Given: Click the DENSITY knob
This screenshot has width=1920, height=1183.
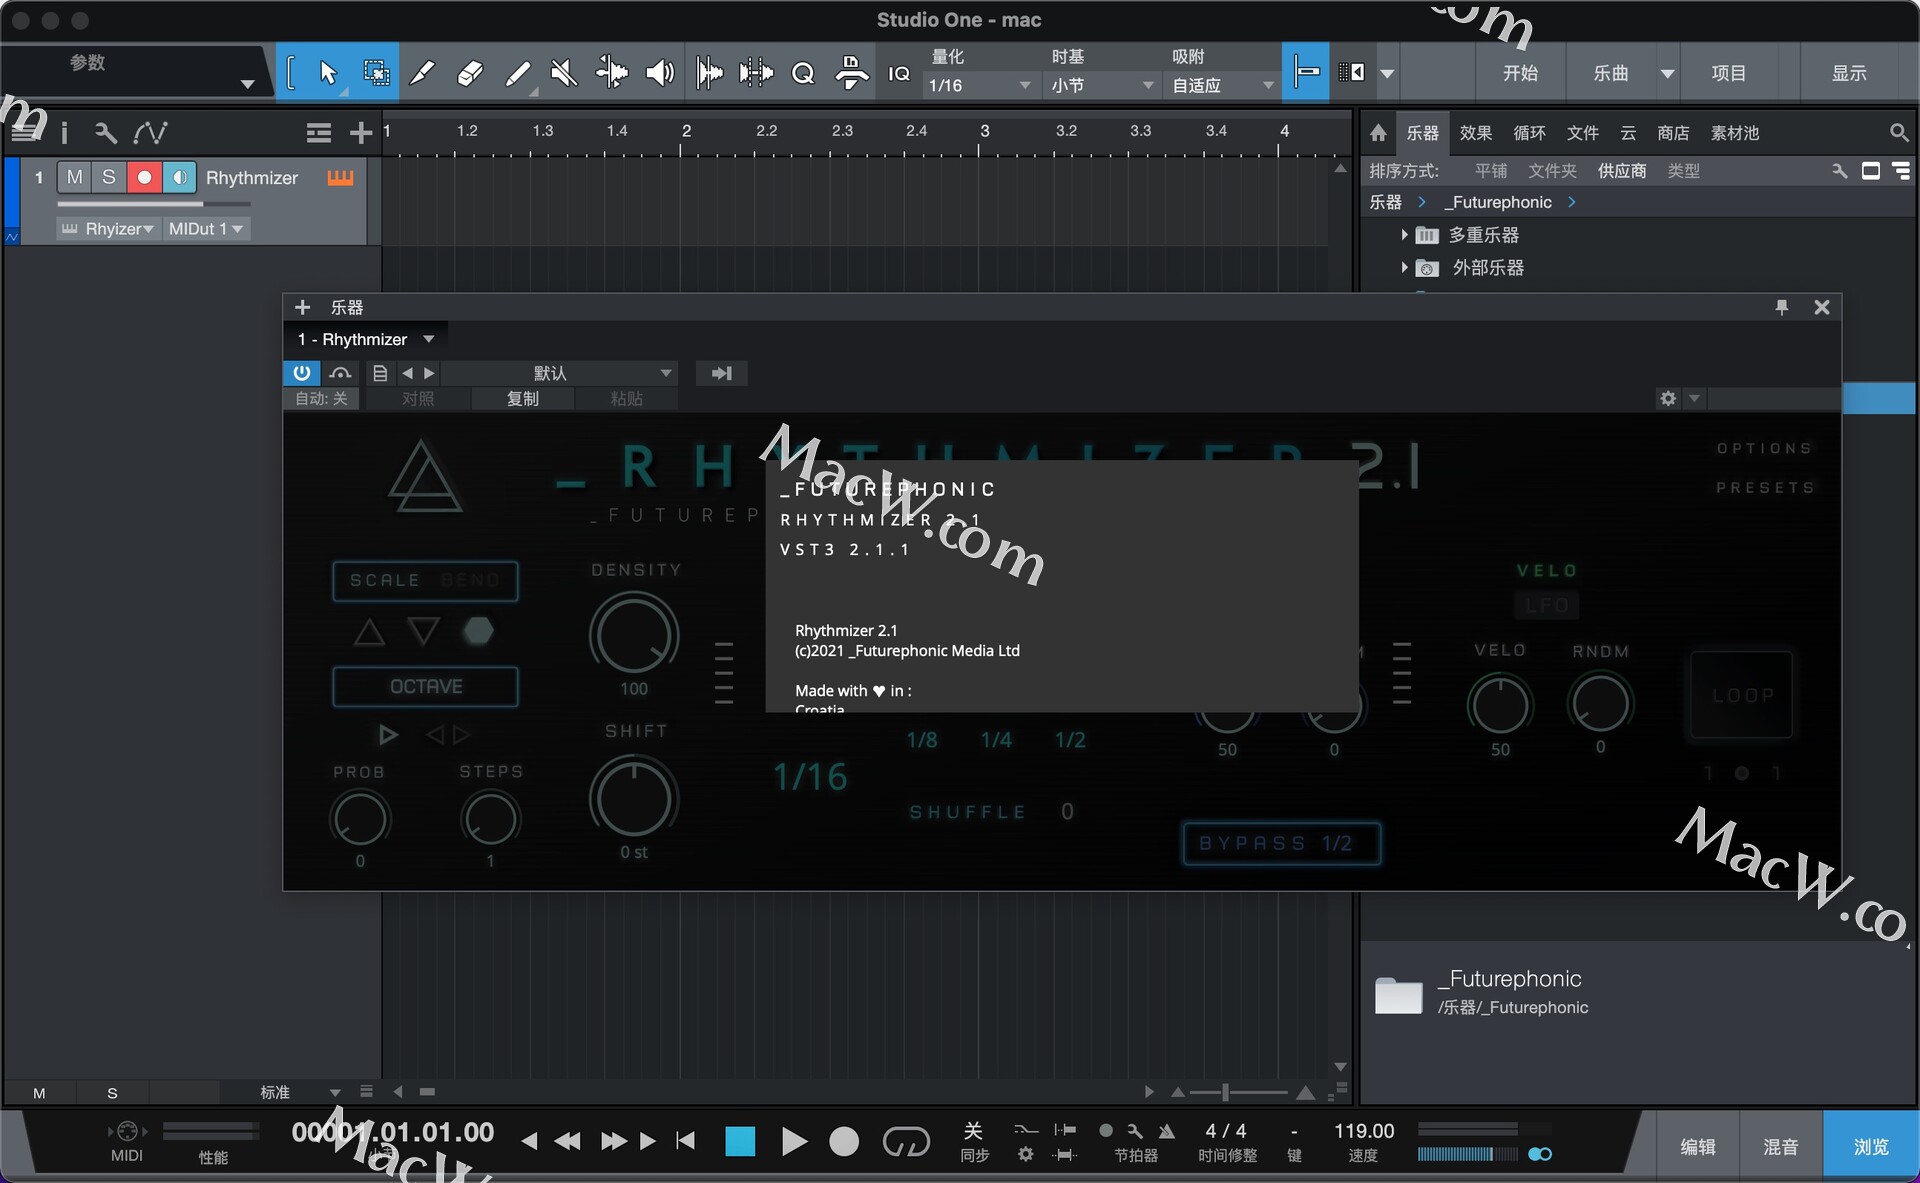Looking at the screenshot, I should (x=634, y=635).
